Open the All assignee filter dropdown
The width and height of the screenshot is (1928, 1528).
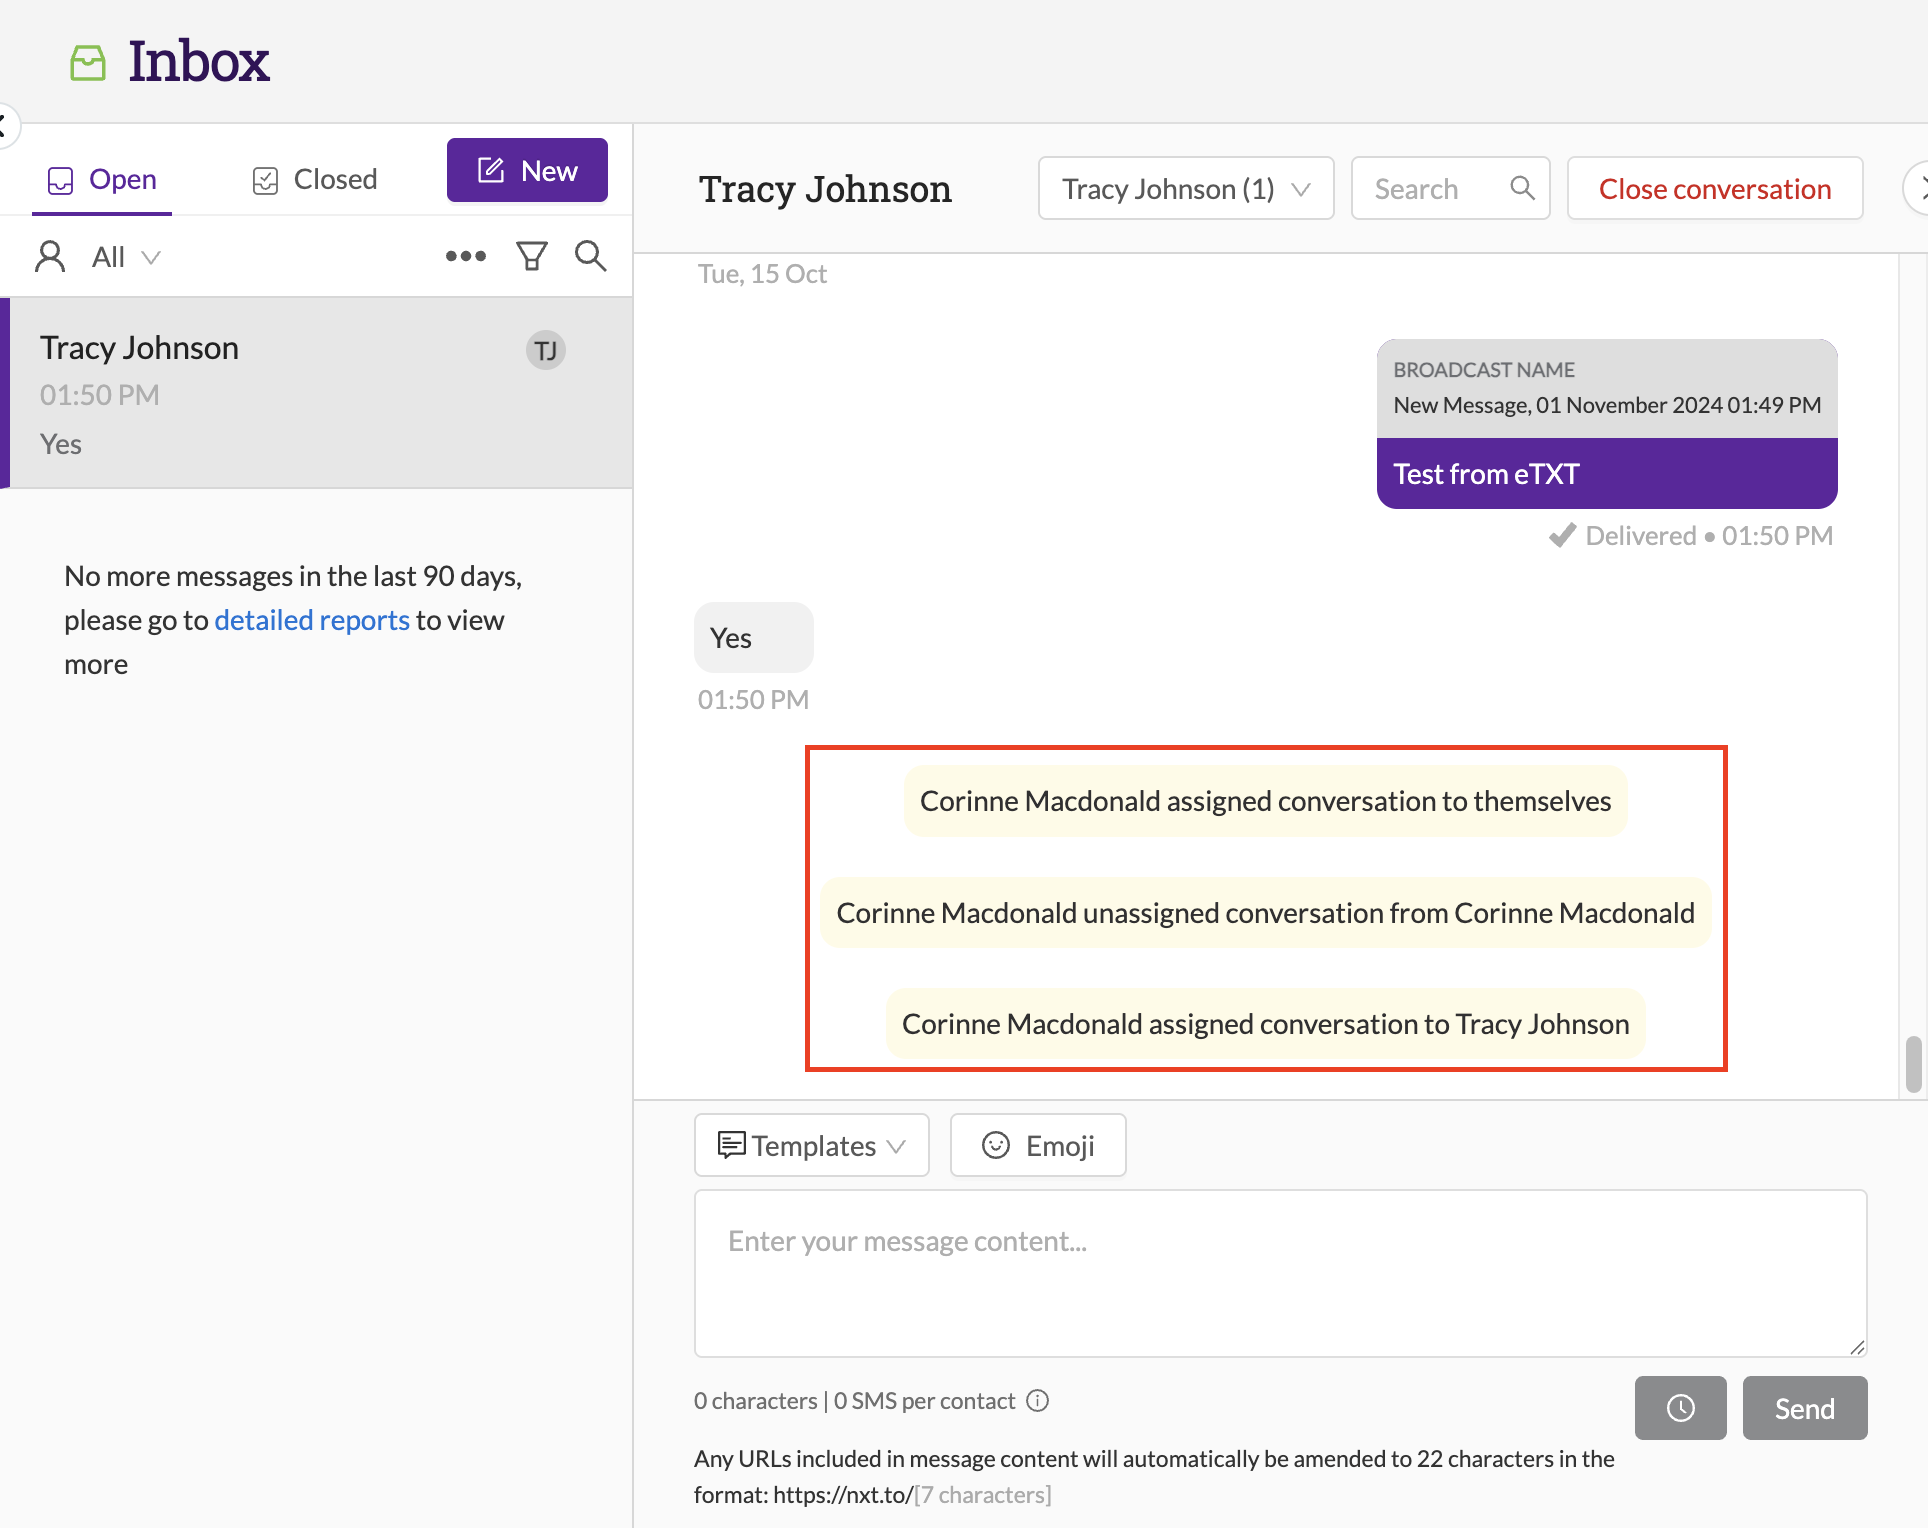tap(126, 257)
